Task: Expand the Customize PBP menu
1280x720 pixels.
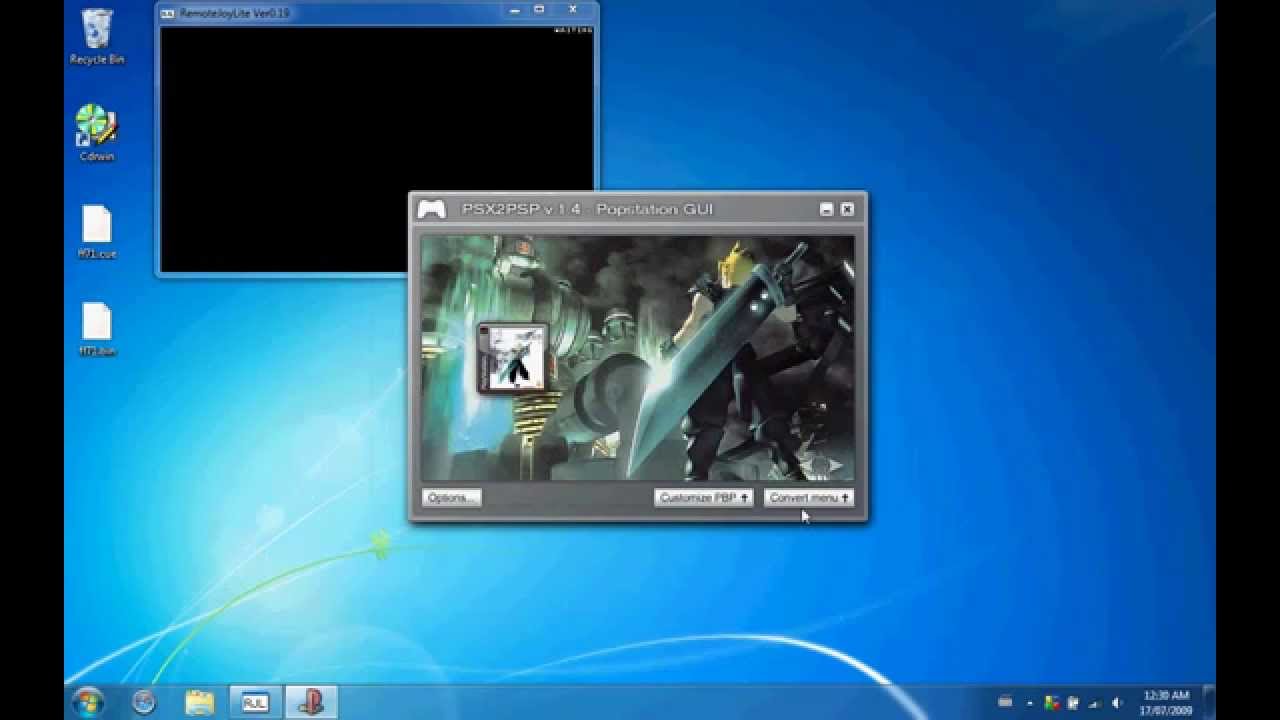Action: coord(704,497)
